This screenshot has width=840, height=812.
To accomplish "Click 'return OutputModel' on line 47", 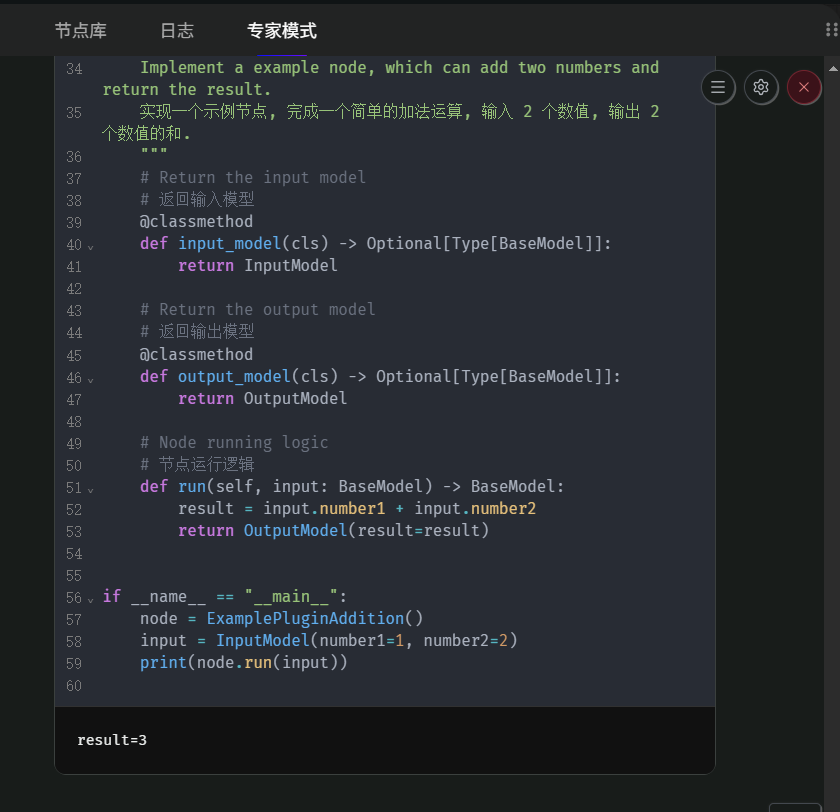I will [x=262, y=399].
